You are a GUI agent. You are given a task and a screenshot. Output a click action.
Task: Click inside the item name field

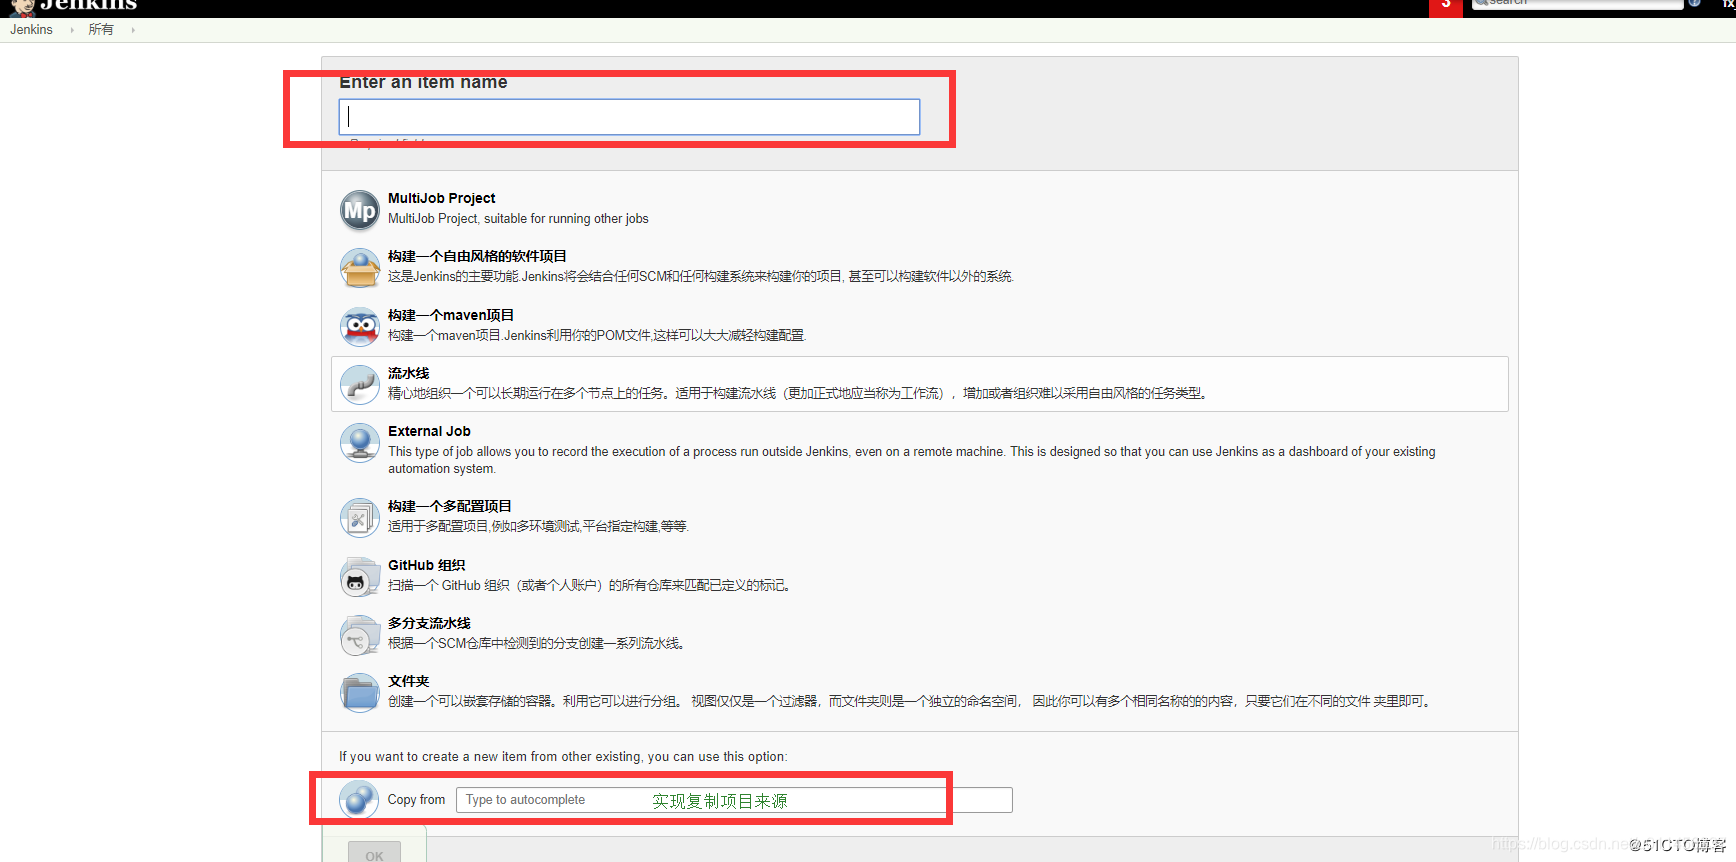(x=629, y=117)
